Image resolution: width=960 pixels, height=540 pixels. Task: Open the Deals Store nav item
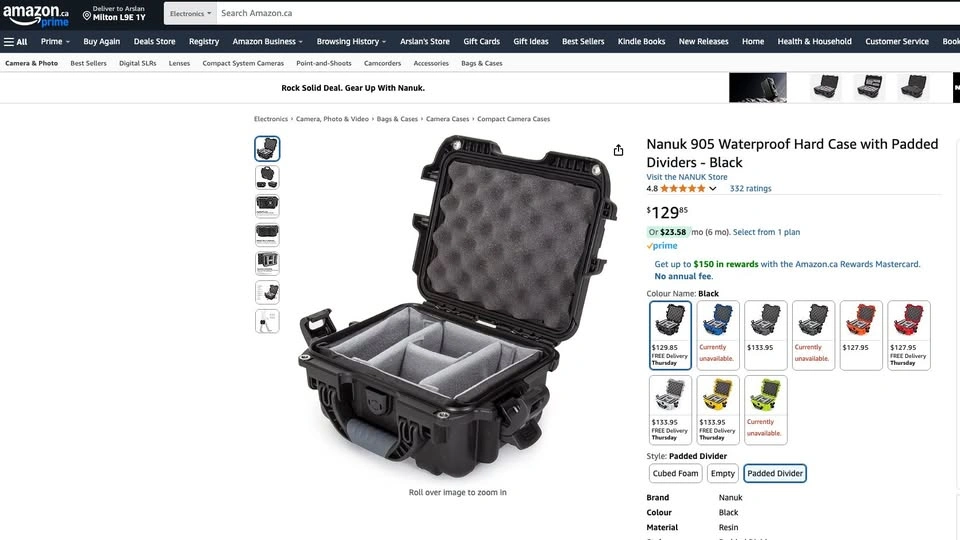click(x=154, y=42)
